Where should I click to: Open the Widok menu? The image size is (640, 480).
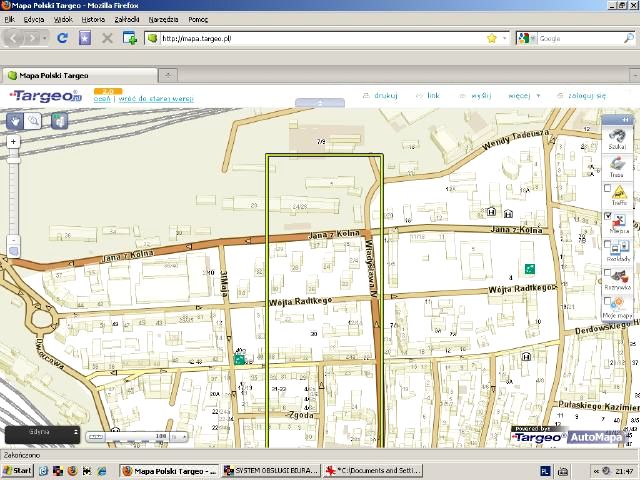tap(63, 19)
